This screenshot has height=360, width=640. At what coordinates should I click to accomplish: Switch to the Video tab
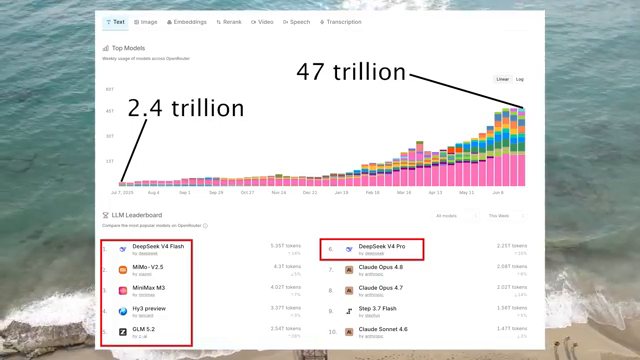pos(262,22)
